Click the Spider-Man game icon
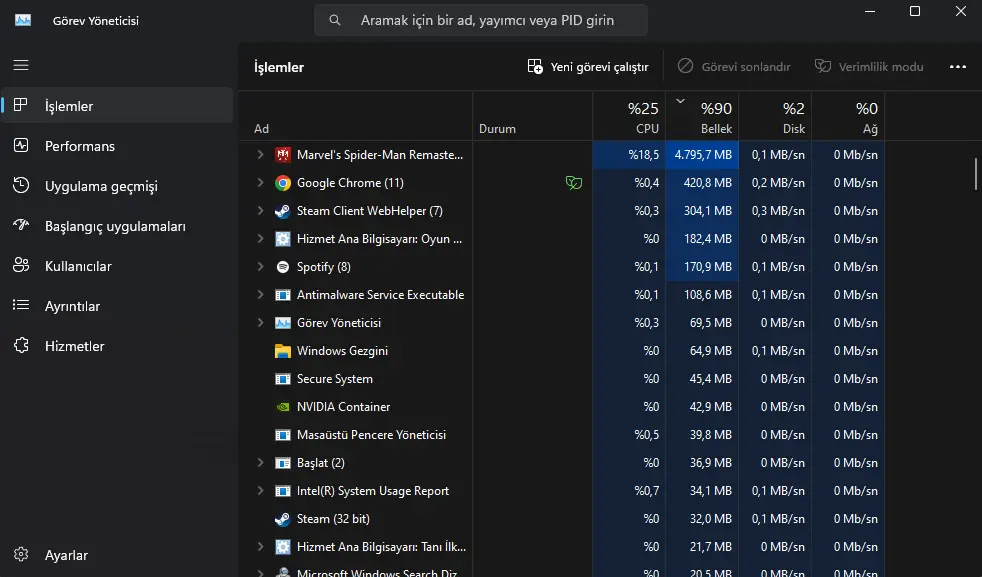 [283, 155]
